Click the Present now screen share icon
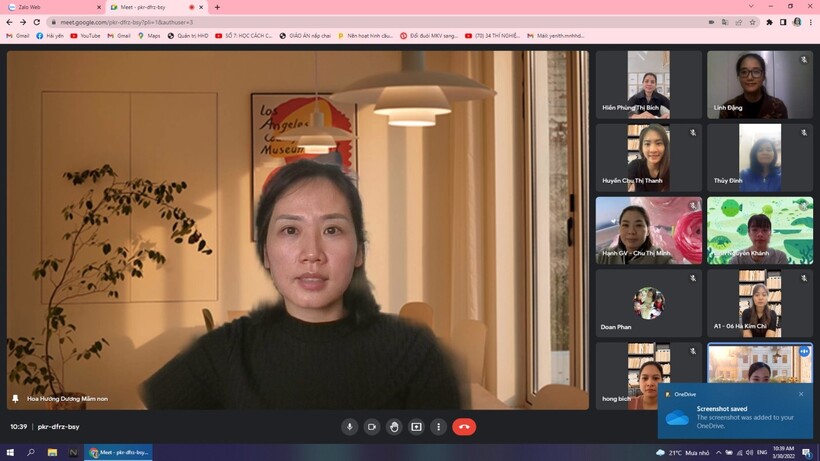Image resolution: width=820 pixels, height=461 pixels. pyautogui.click(x=416, y=427)
